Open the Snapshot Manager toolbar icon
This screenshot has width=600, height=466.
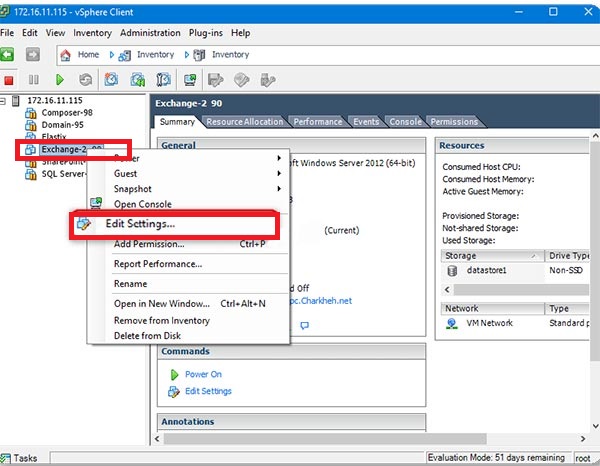click(163, 80)
